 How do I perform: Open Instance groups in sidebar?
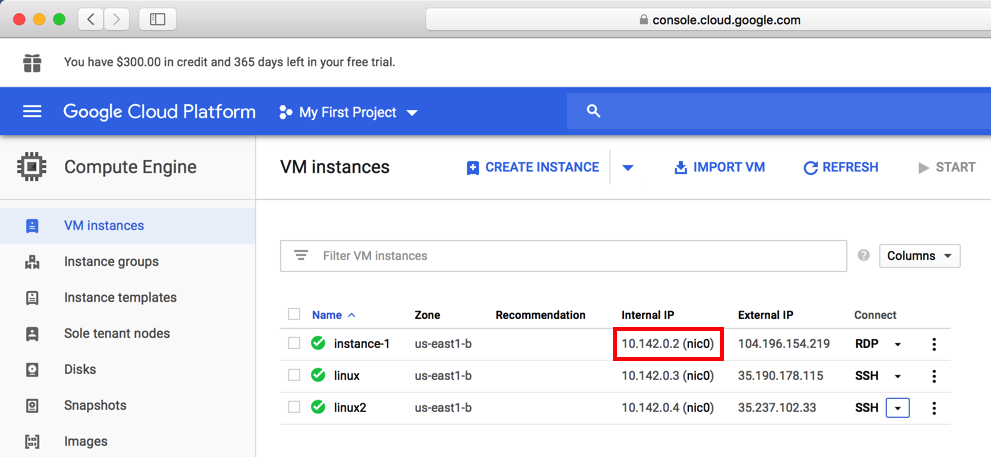(x=111, y=262)
